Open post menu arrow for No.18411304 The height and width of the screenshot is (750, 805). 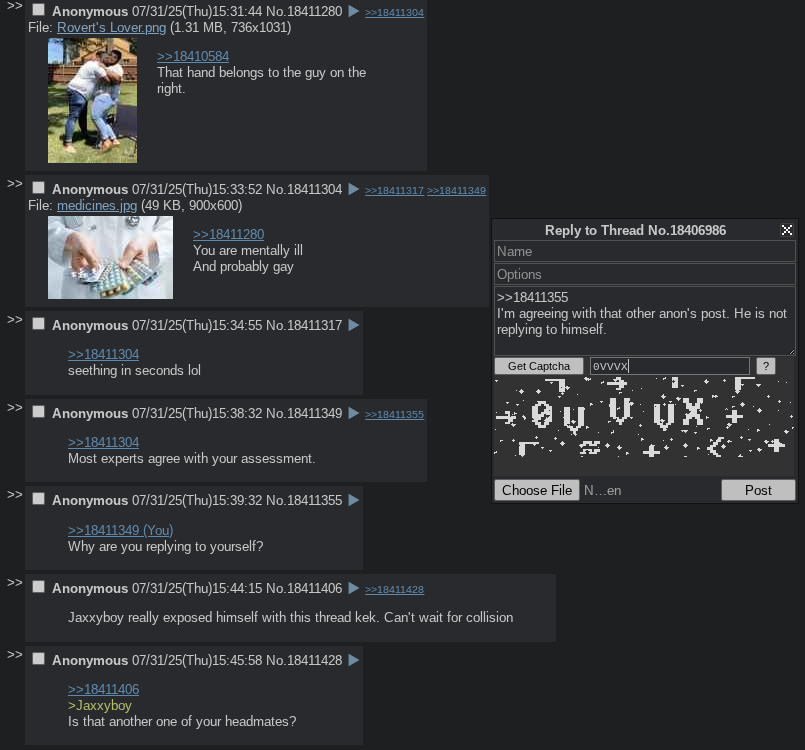click(x=354, y=189)
